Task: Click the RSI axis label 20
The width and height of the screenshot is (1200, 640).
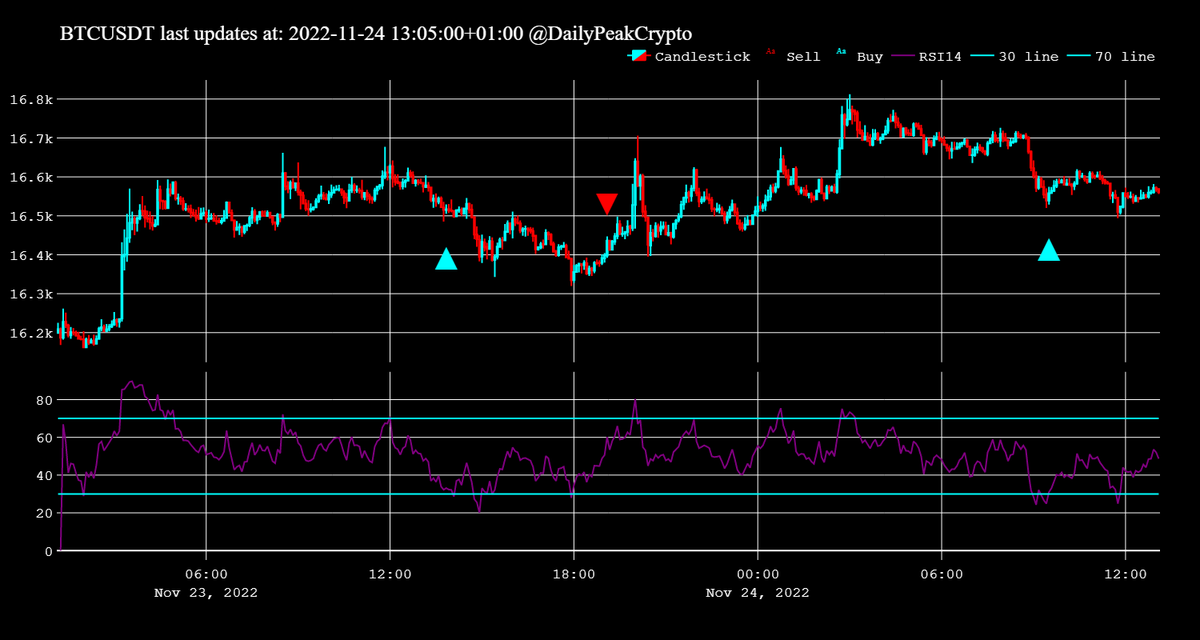Action: click(44, 514)
